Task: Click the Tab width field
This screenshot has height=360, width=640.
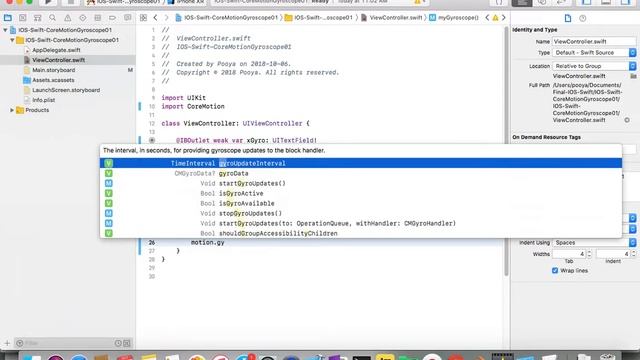Action: pyautogui.click(x=569, y=254)
